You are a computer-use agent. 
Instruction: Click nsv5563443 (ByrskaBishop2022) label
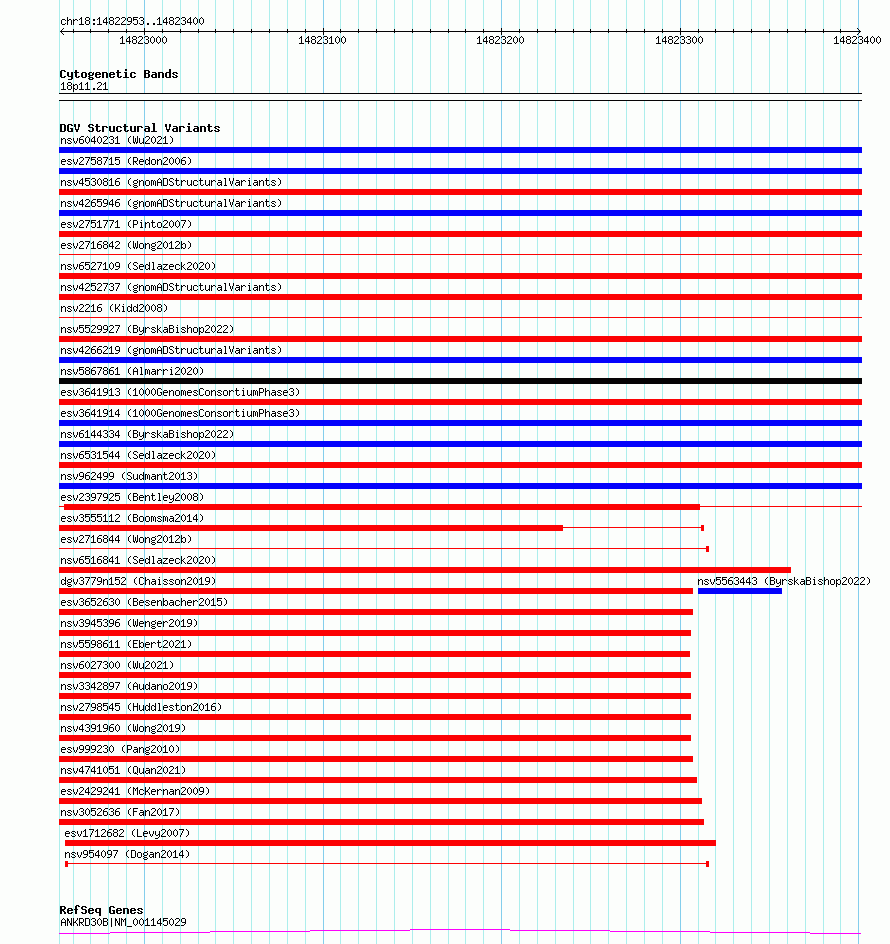click(784, 582)
